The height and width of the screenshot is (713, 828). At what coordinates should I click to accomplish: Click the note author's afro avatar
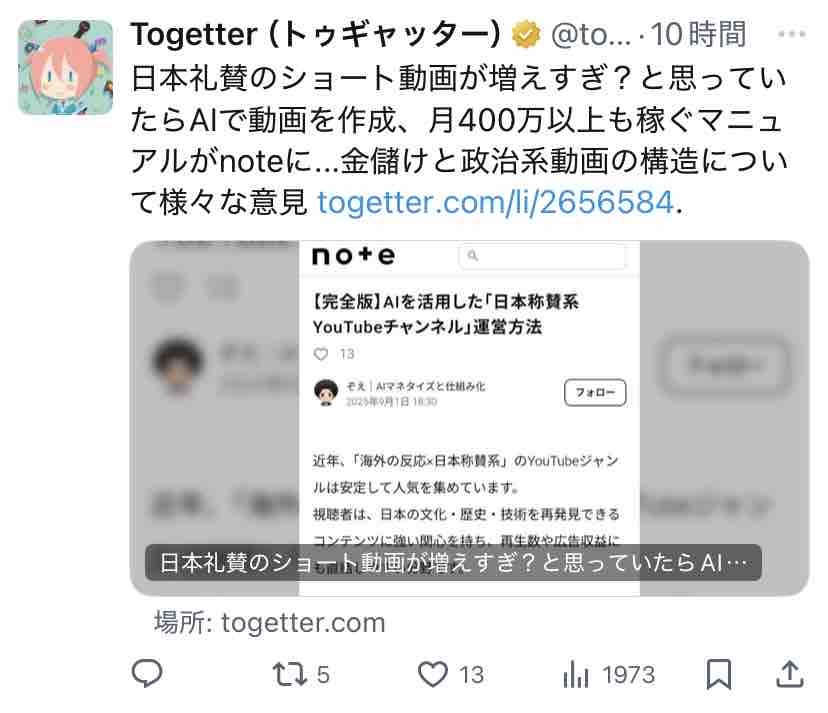click(x=326, y=392)
